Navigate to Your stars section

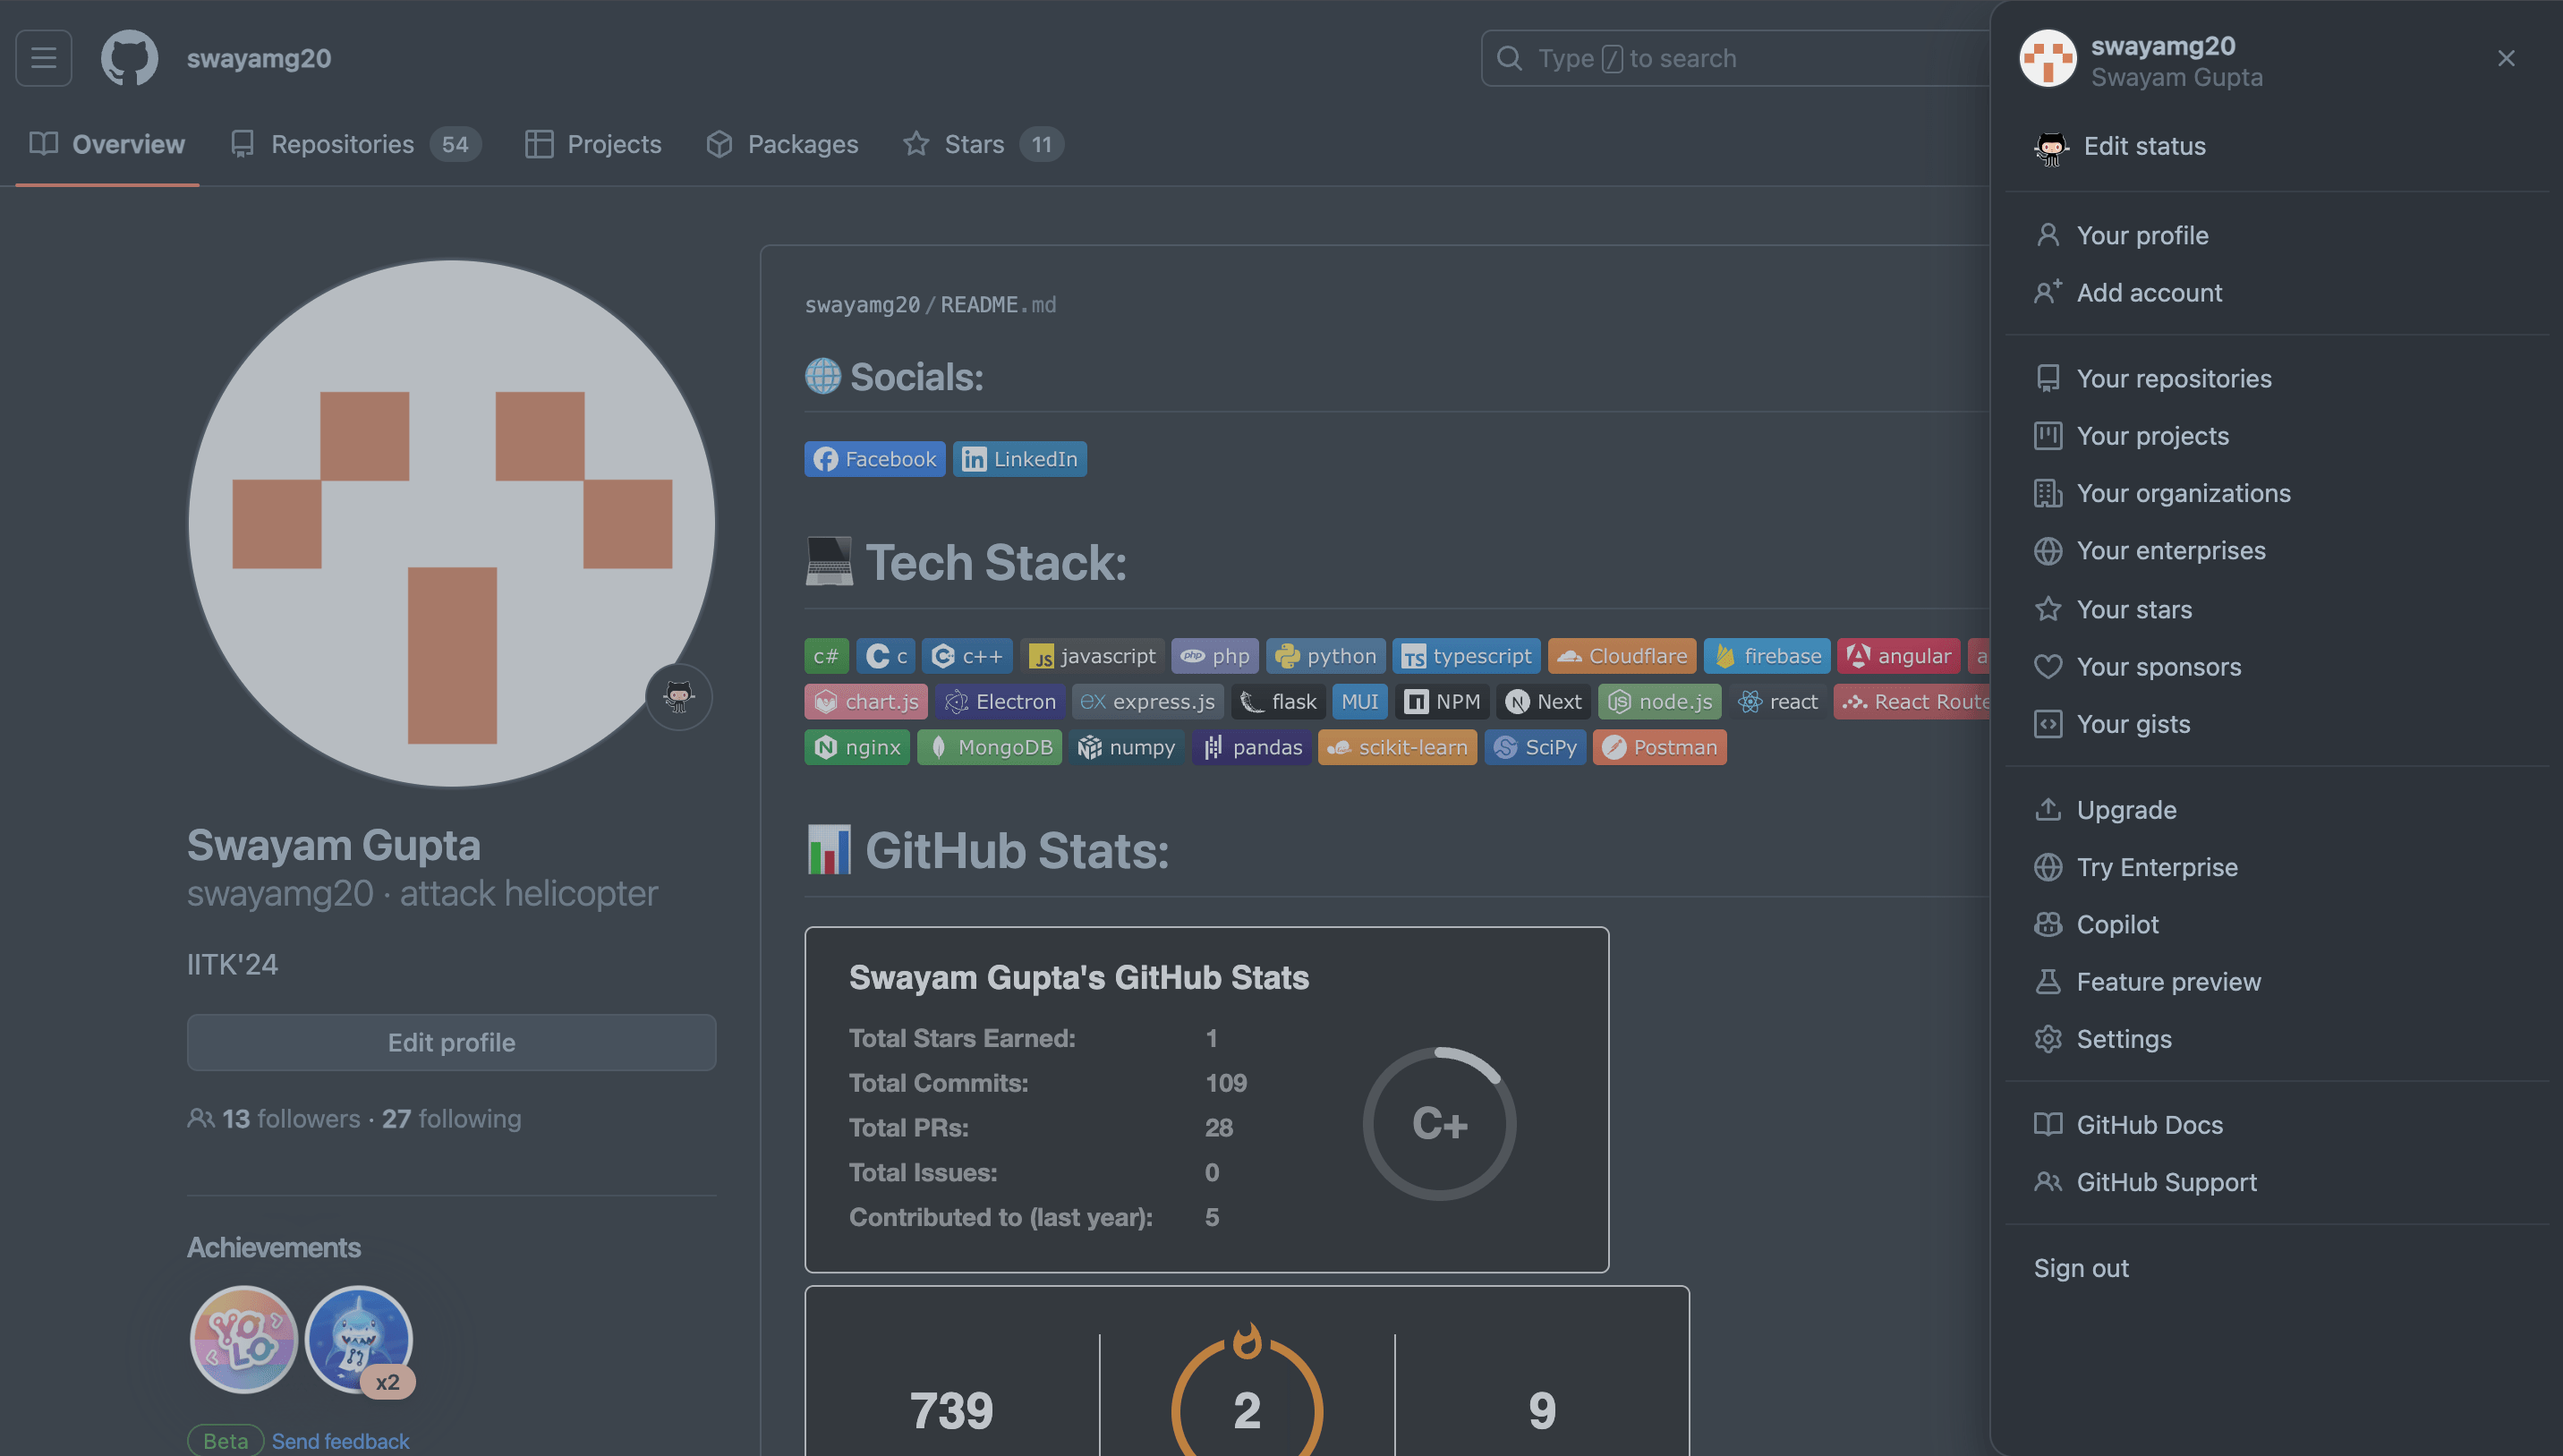point(2135,608)
